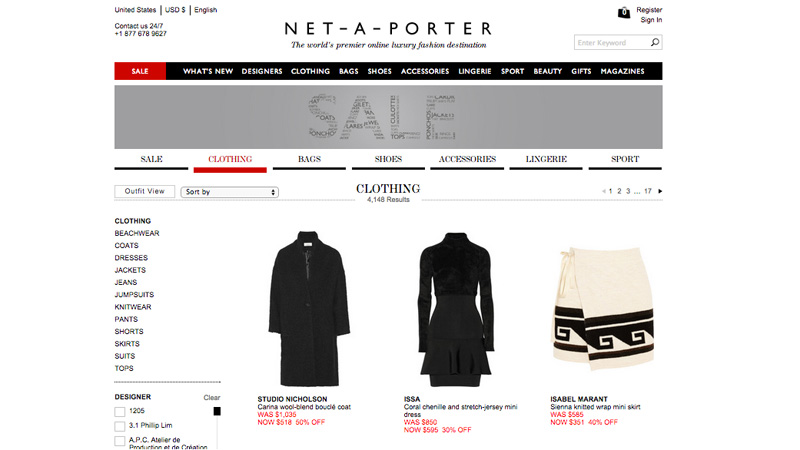Go to next results page arrow
This screenshot has width=800, height=450.
(660, 191)
